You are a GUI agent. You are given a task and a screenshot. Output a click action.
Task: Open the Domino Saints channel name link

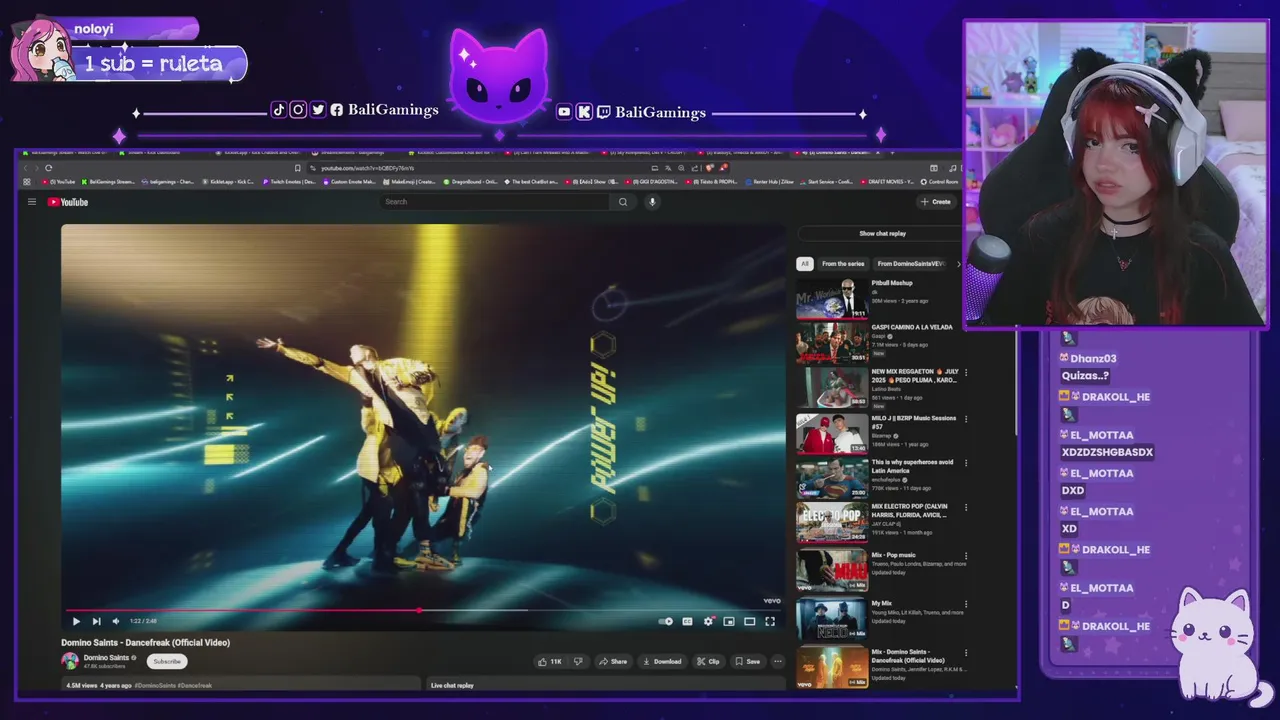(106, 657)
